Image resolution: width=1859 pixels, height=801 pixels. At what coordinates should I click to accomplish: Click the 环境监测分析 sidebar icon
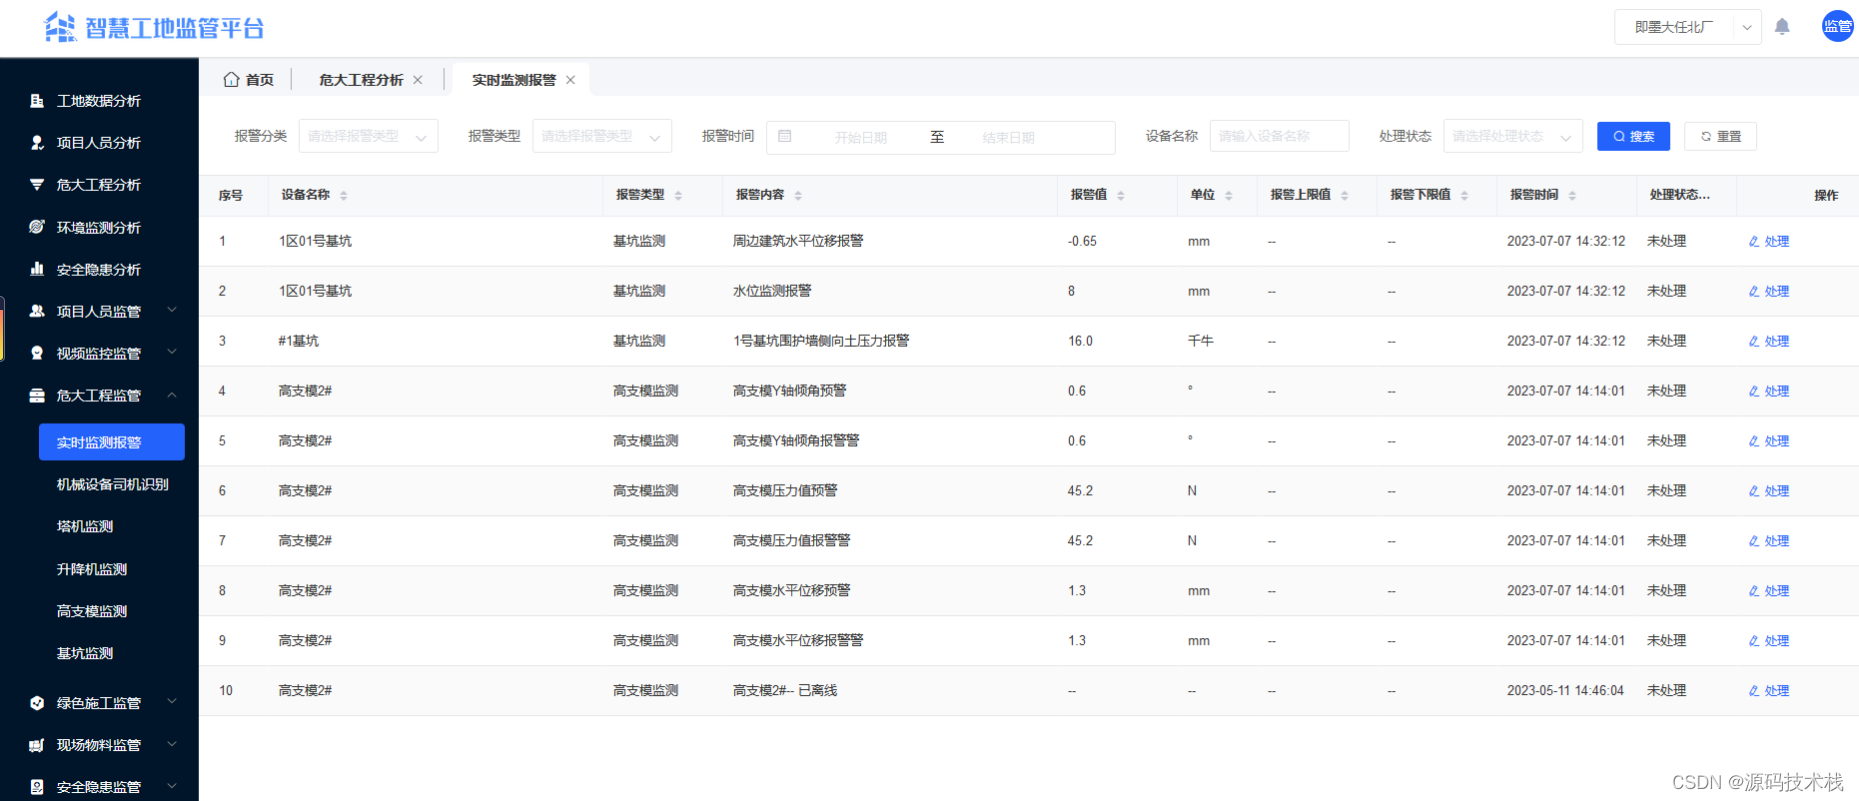tap(37, 227)
